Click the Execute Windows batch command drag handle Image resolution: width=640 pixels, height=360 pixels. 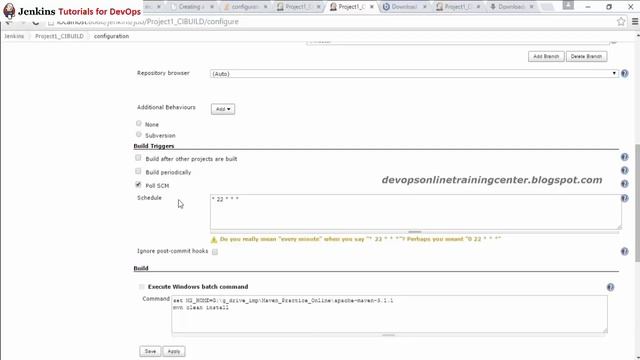(142, 287)
